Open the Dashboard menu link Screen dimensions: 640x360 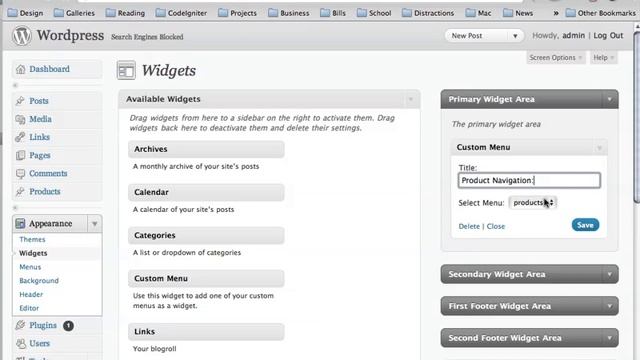49,69
